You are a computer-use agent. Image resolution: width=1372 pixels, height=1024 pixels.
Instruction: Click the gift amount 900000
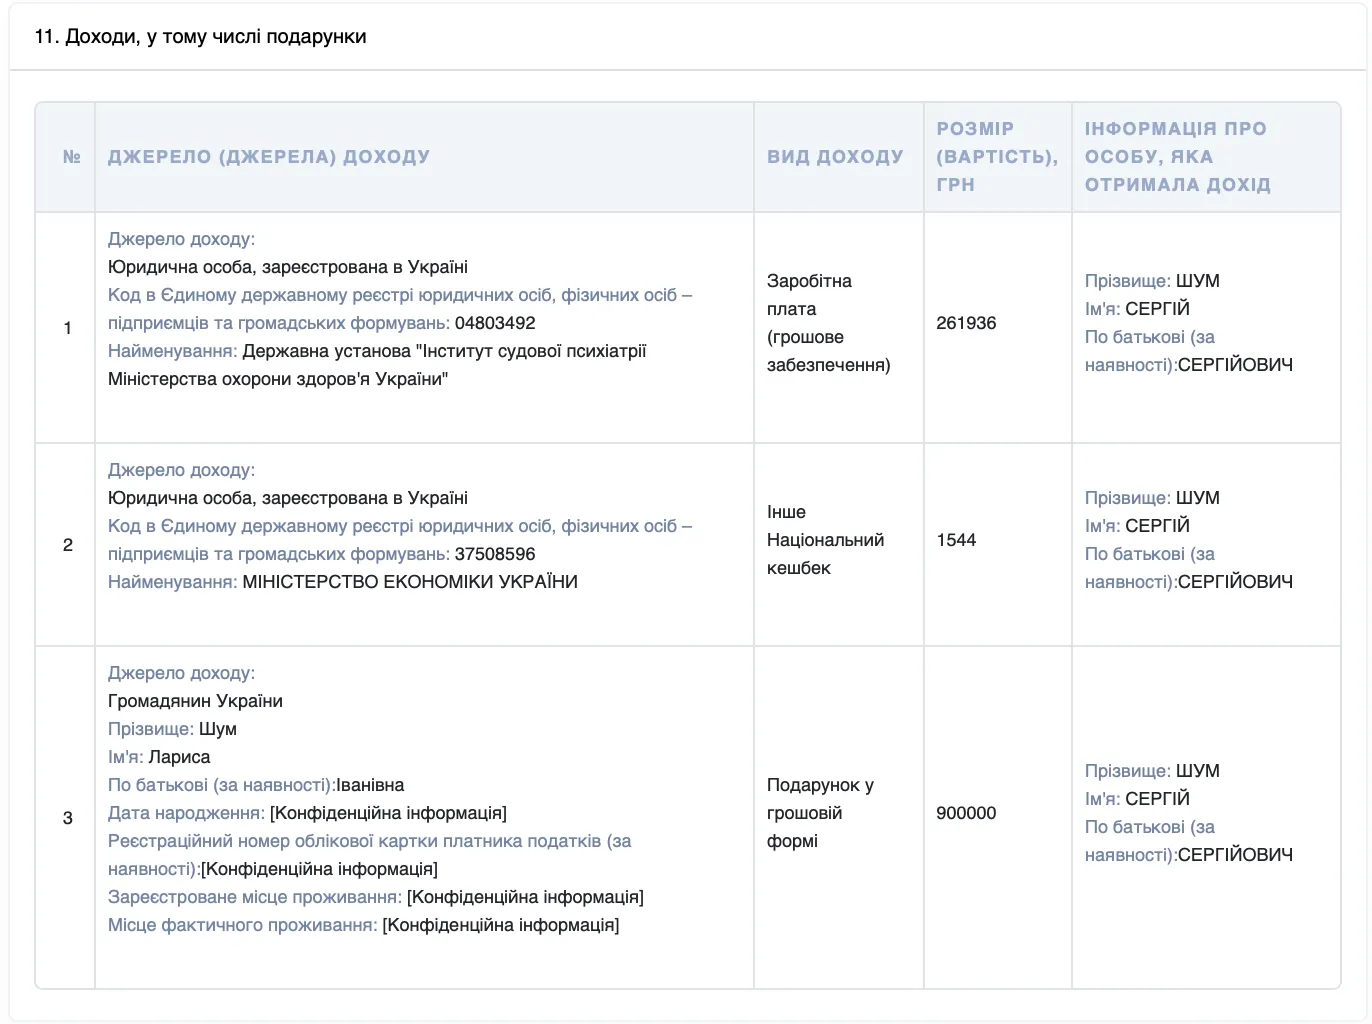(966, 813)
